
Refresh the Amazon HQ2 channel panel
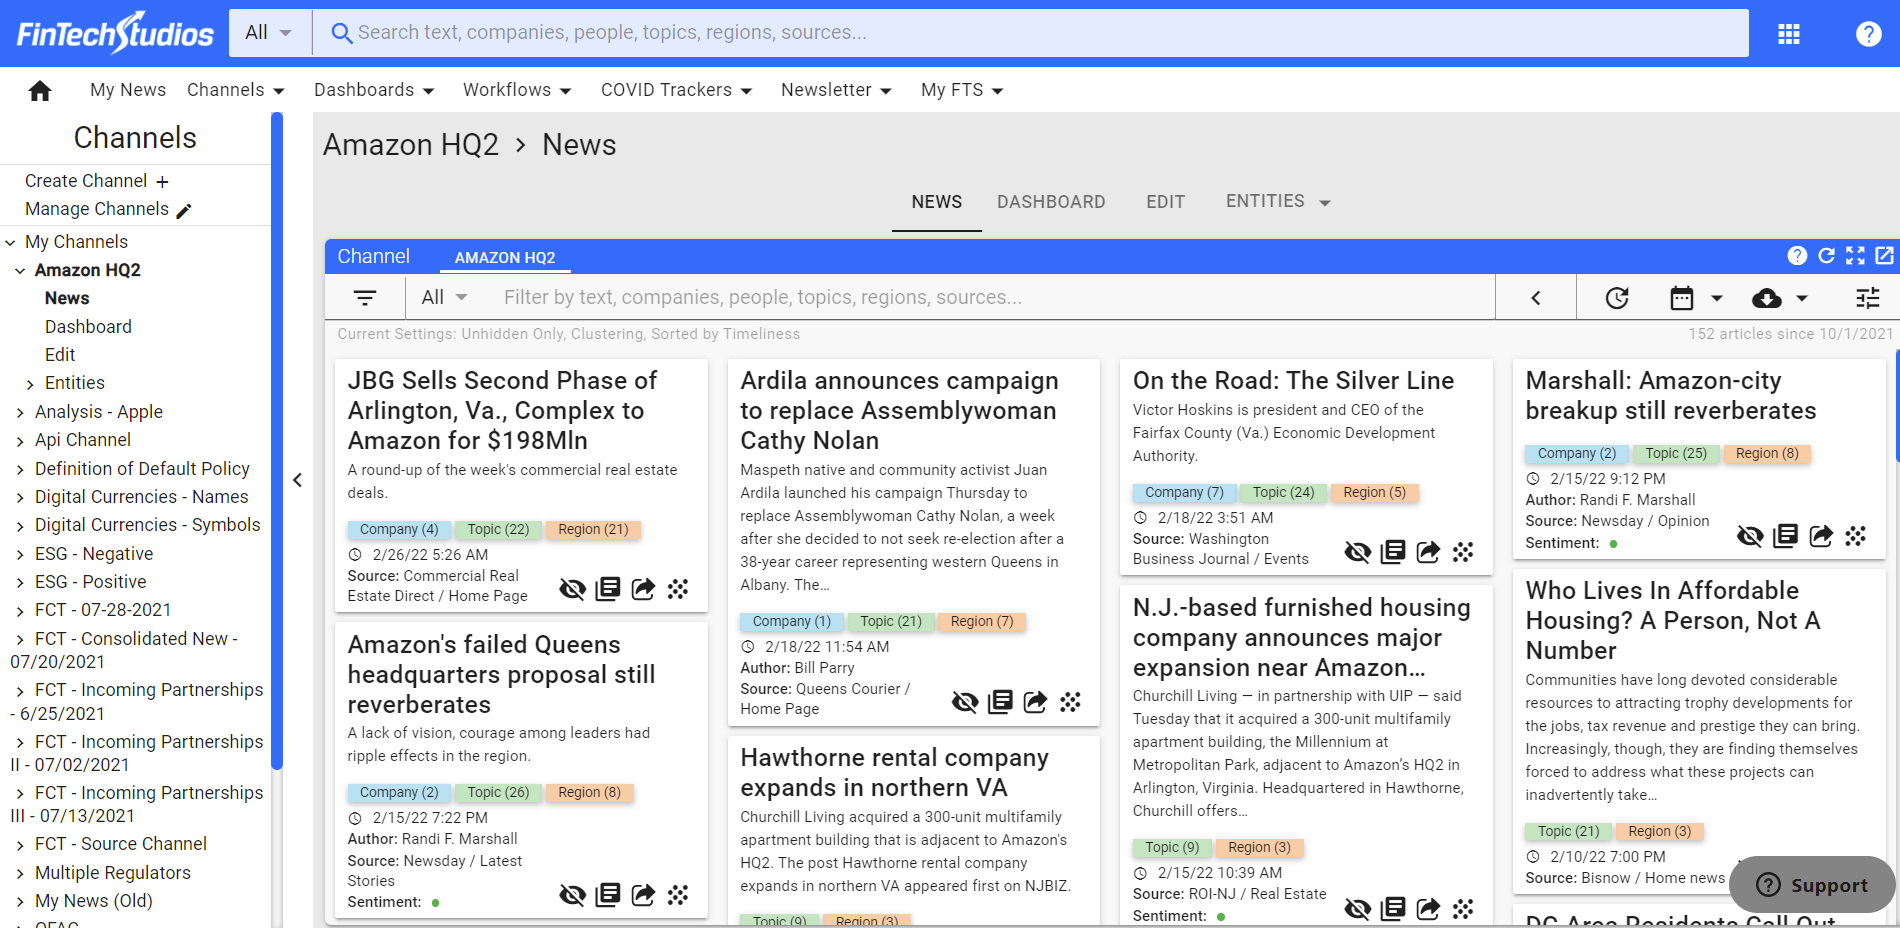click(x=1826, y=256)
